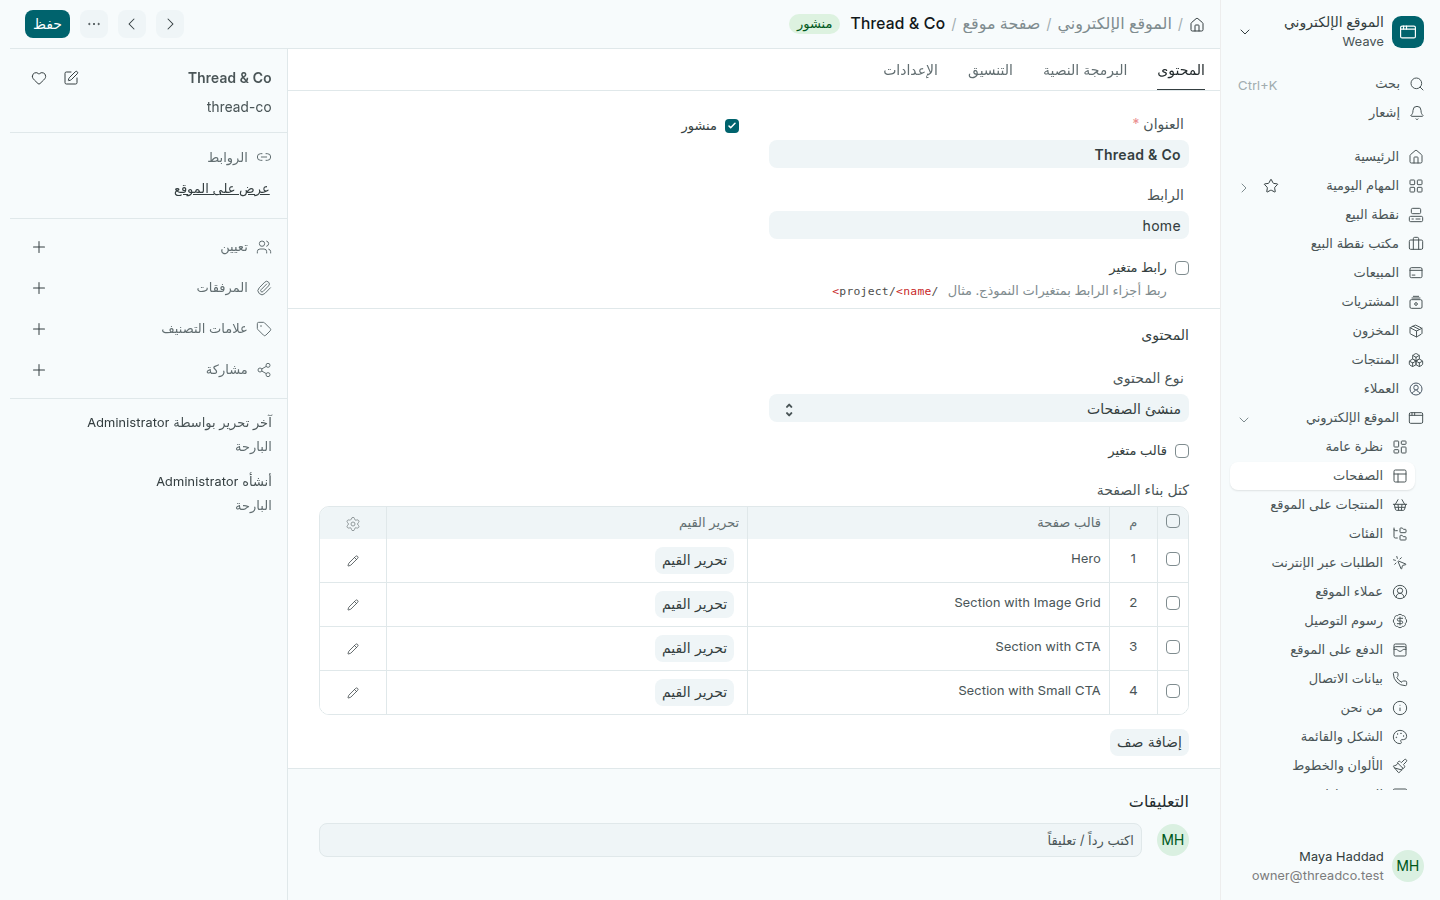Click تحرير القيم button for Hero row
The image size is (1440, 900).
point(695,561)
